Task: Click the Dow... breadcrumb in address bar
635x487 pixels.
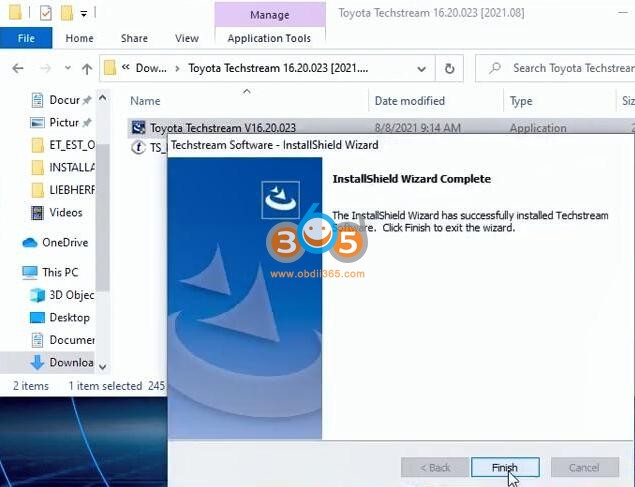Action: pyautogui.click(x=151, y=68)
